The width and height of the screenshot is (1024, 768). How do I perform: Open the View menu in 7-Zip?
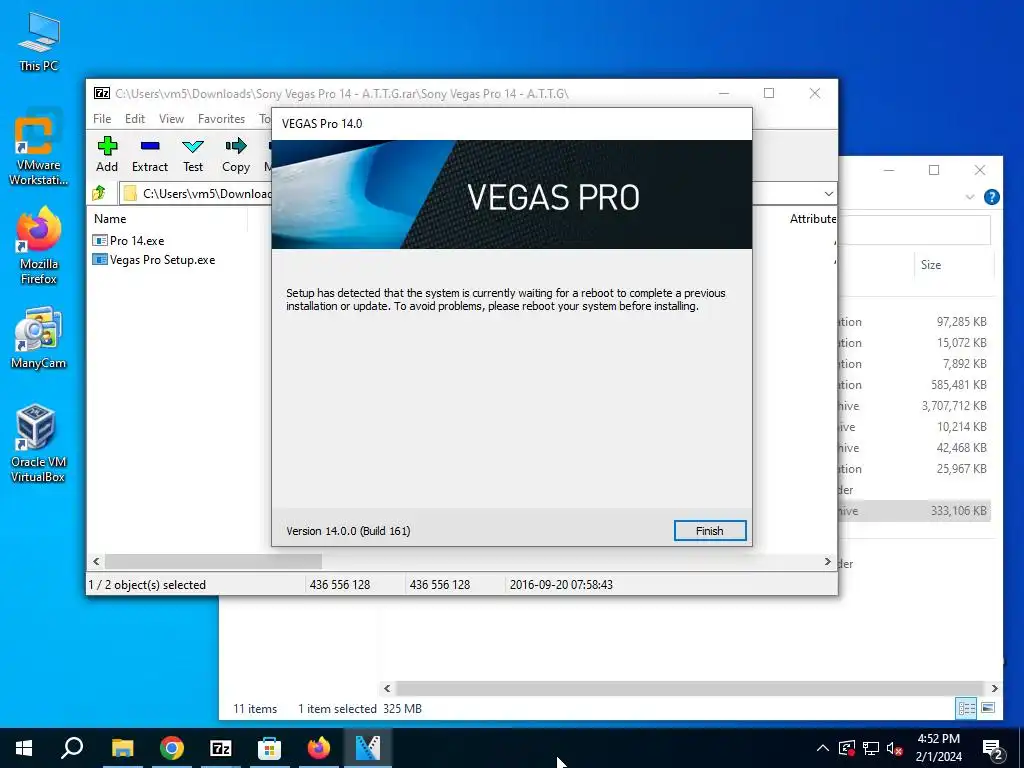pos(171,119)
